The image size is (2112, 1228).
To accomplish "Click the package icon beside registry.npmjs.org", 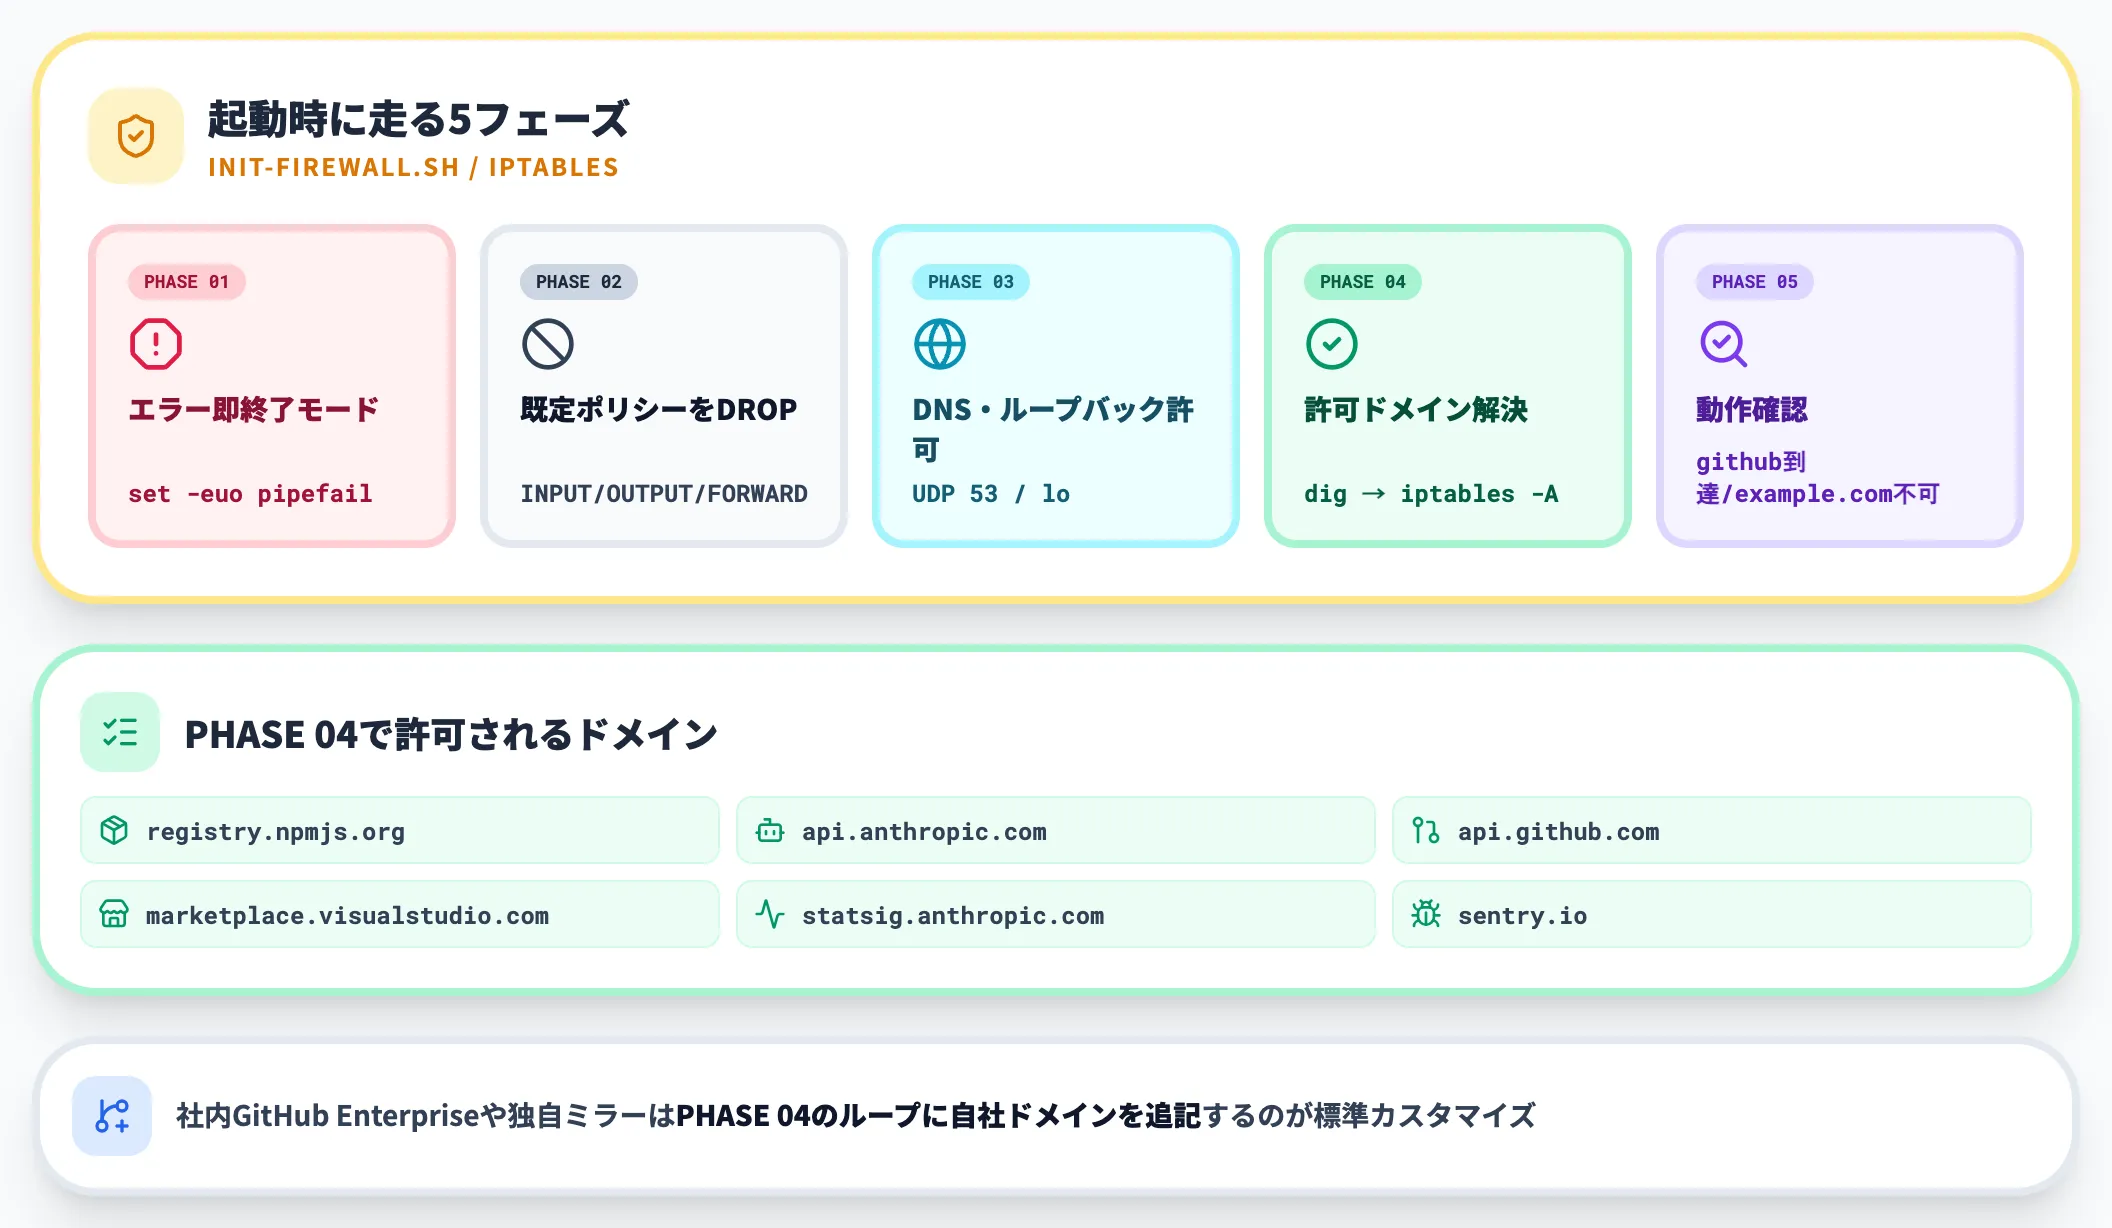I will pos(114,830).
